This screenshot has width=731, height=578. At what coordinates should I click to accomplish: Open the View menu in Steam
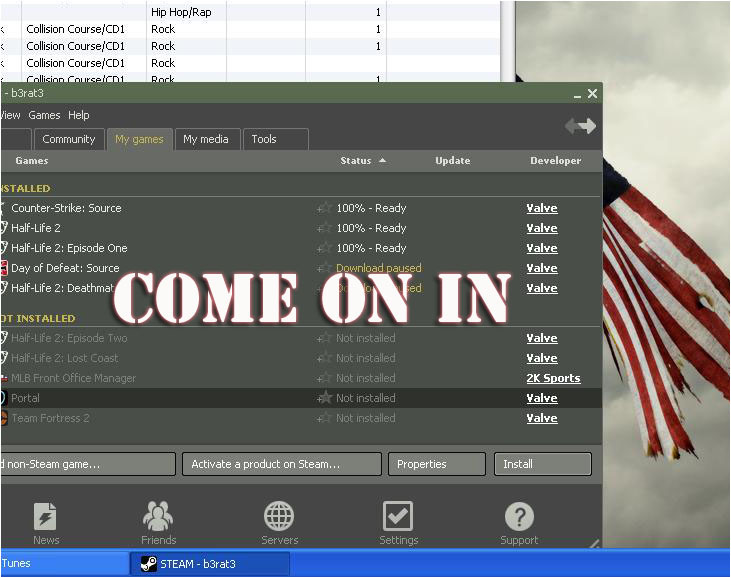tap(10, 115)
